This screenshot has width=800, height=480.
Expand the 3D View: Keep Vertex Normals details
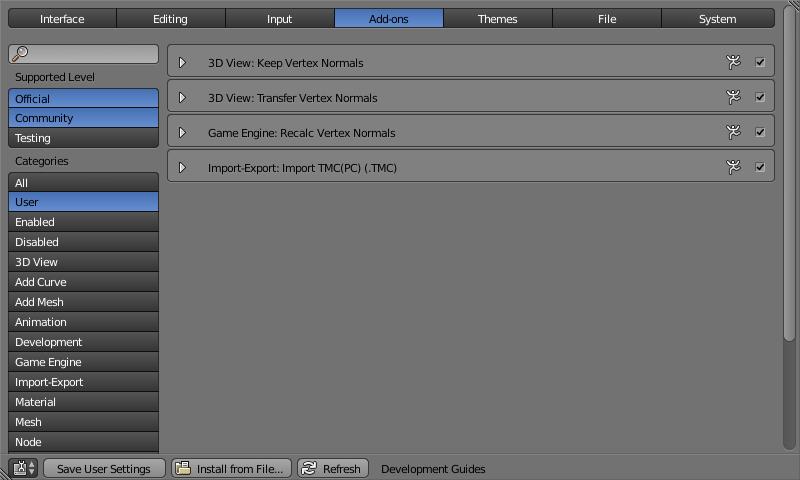click(x=182, y=63)
